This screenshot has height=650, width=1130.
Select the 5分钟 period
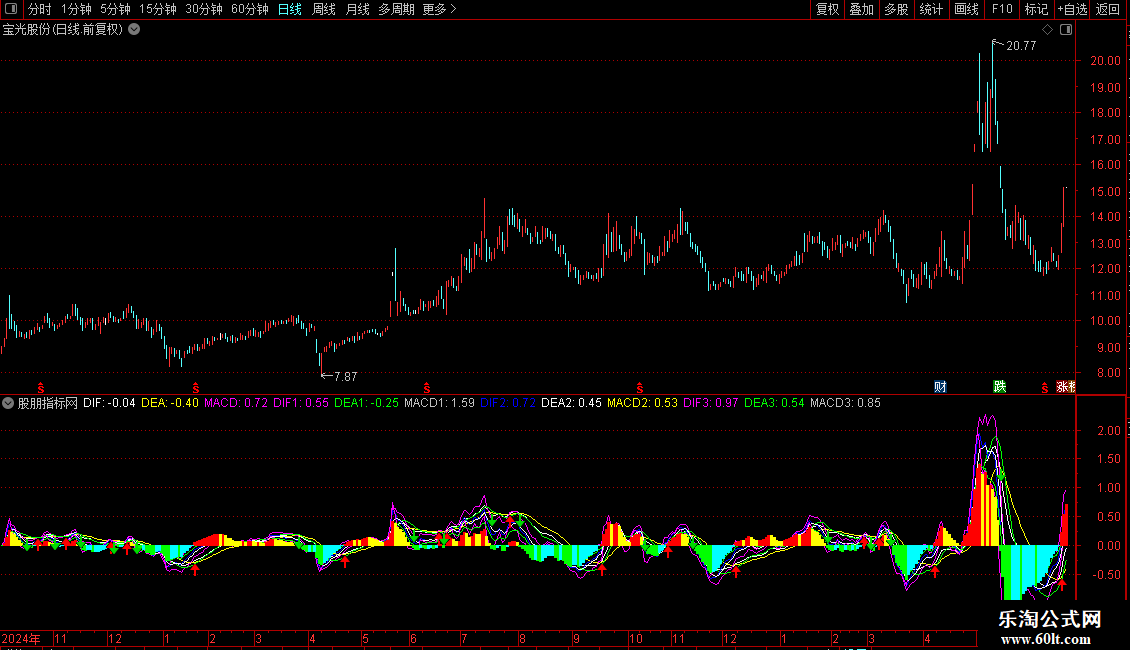point(115,9)
